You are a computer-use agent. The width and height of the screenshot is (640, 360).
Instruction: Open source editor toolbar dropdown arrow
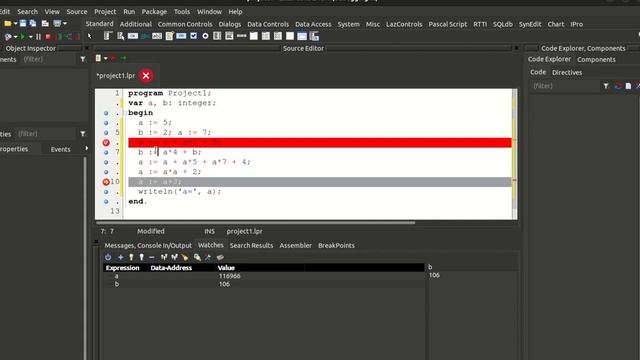[105, 58]
